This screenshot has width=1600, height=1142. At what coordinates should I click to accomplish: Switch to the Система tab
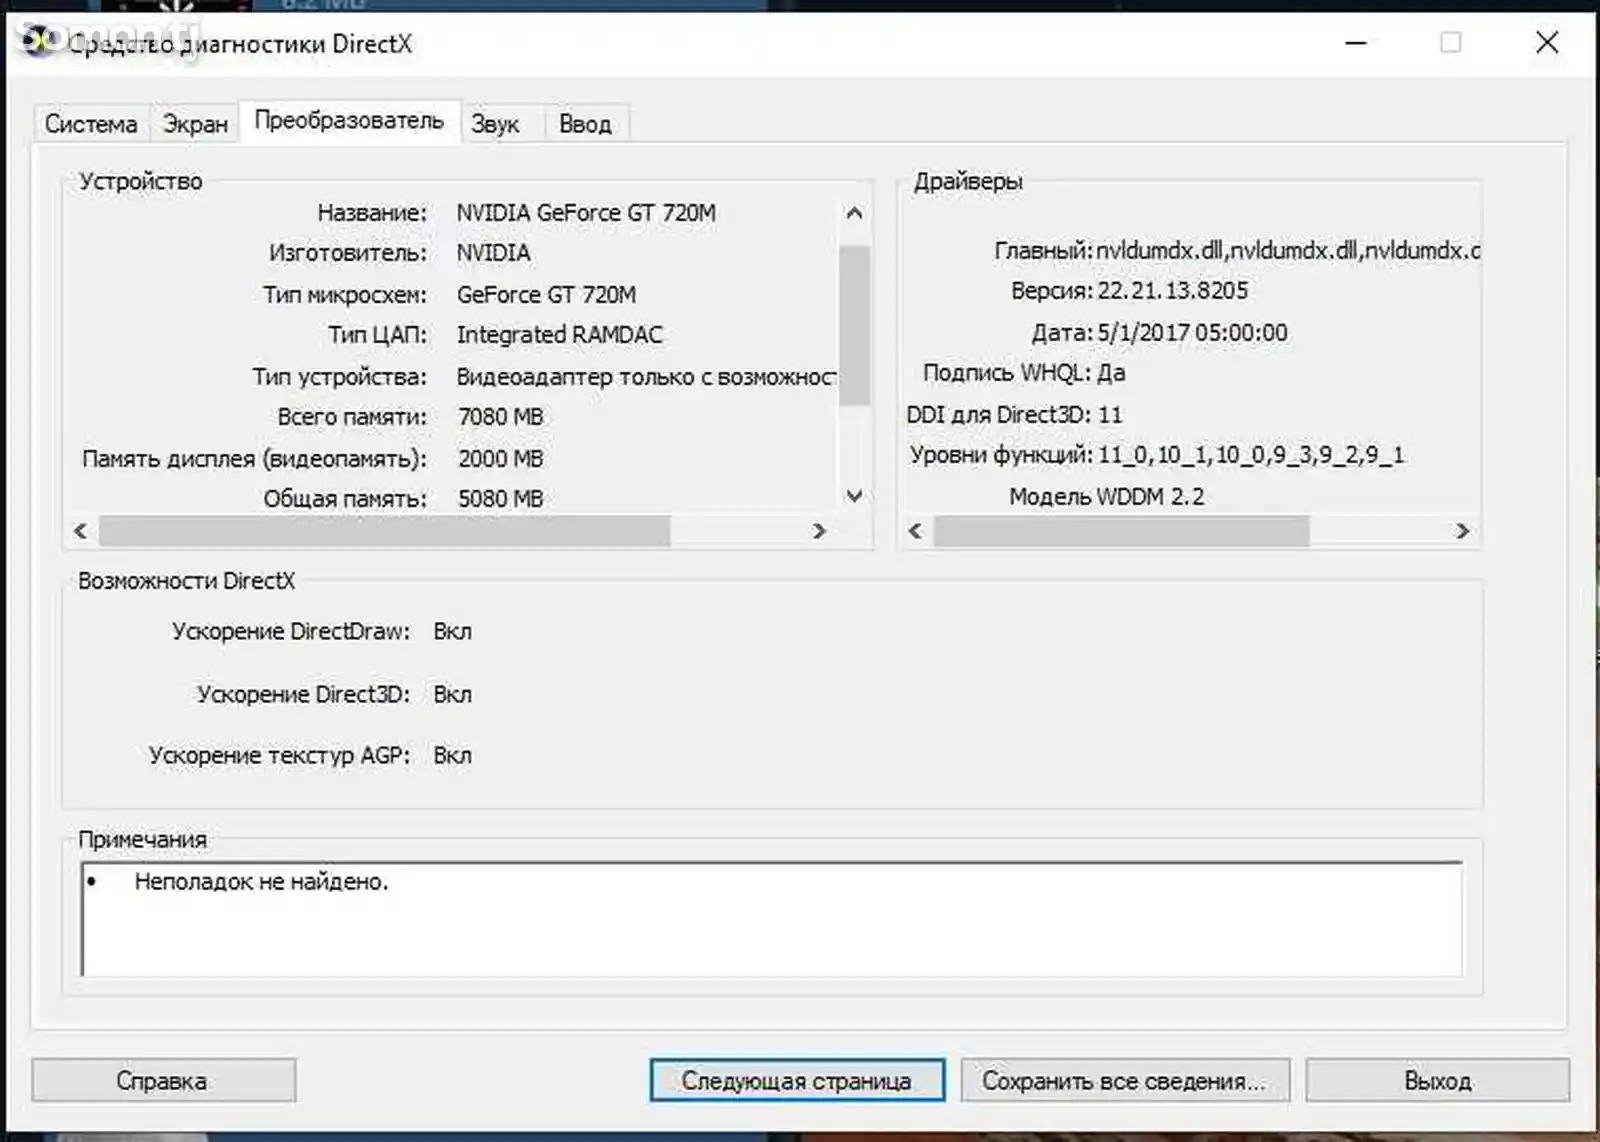(91, 124)
